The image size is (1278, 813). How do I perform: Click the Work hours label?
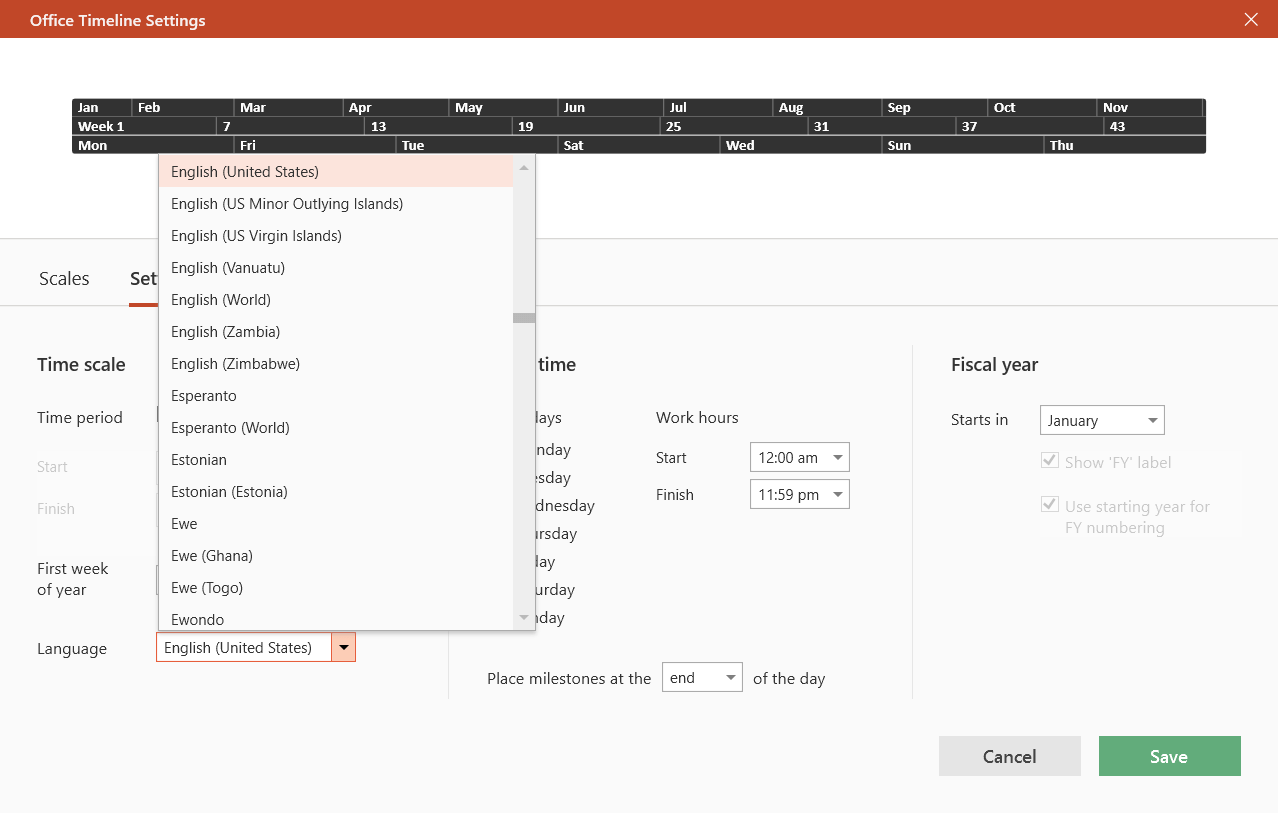click(x=697, y=417)
